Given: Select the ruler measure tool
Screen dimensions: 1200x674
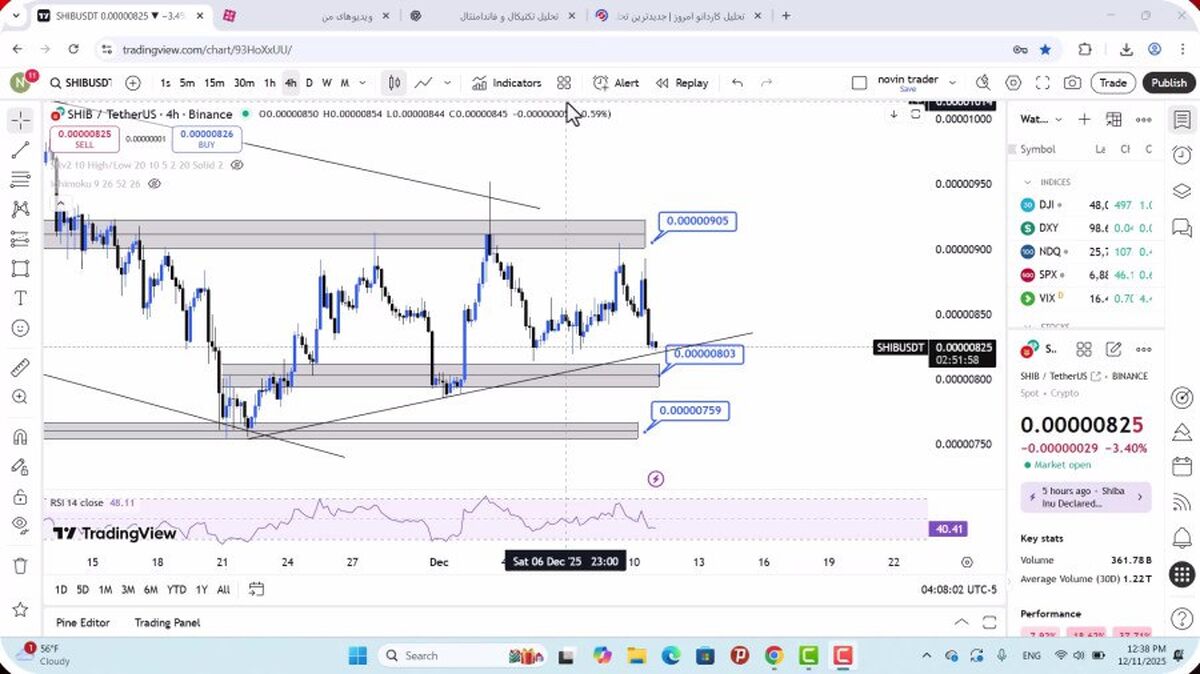Looking at the screenshot, I should coord(20,368).
